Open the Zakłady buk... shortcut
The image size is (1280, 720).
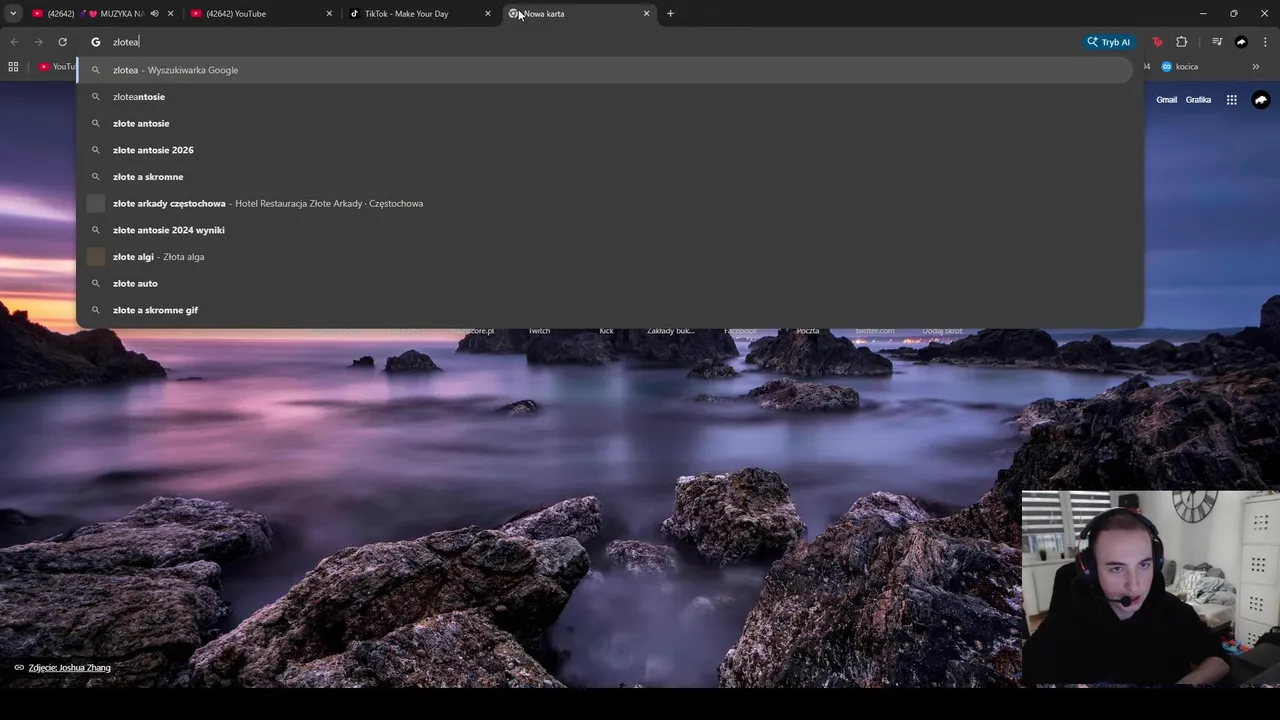(x=671, y=331)
